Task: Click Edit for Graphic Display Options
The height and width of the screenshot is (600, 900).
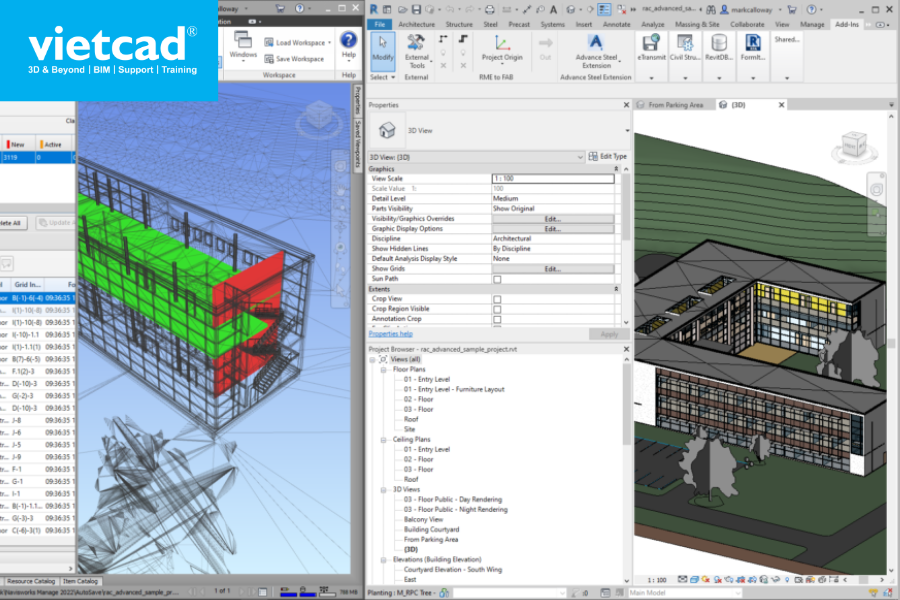Action: [553, 229]
